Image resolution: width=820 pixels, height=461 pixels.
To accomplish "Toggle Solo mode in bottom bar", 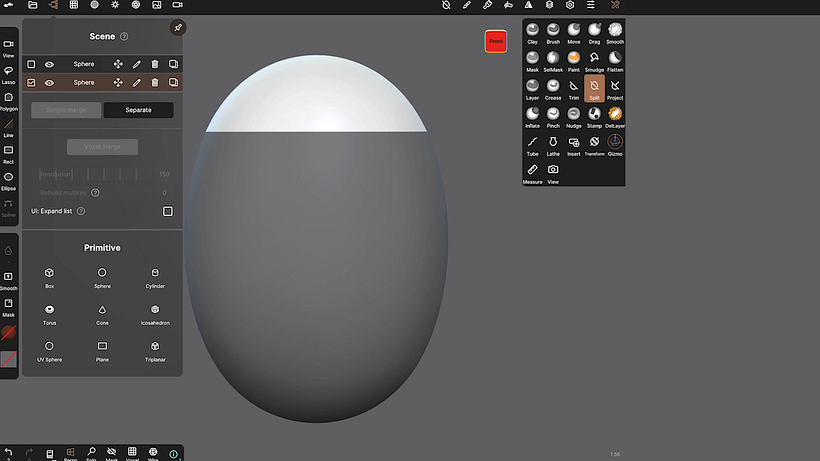I will [x=91, y=453].
